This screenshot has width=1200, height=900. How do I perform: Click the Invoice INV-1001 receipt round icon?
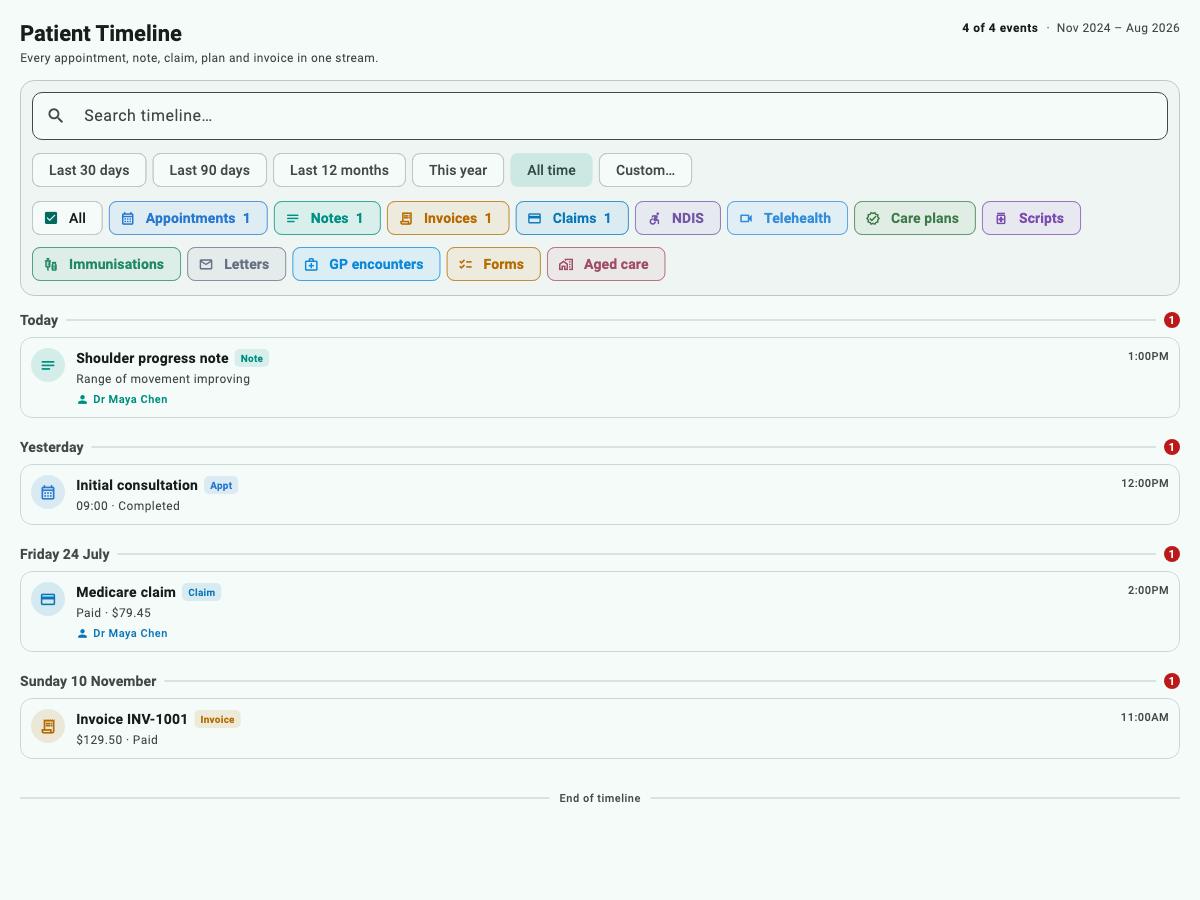(48, 726)
